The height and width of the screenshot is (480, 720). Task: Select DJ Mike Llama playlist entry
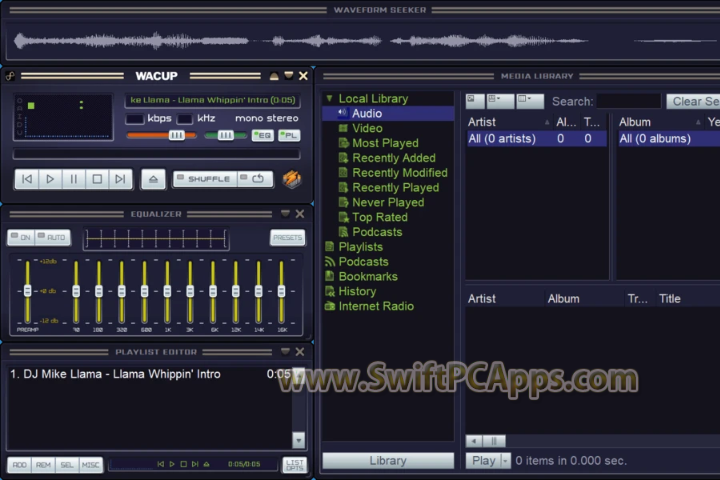click(150, 374)
